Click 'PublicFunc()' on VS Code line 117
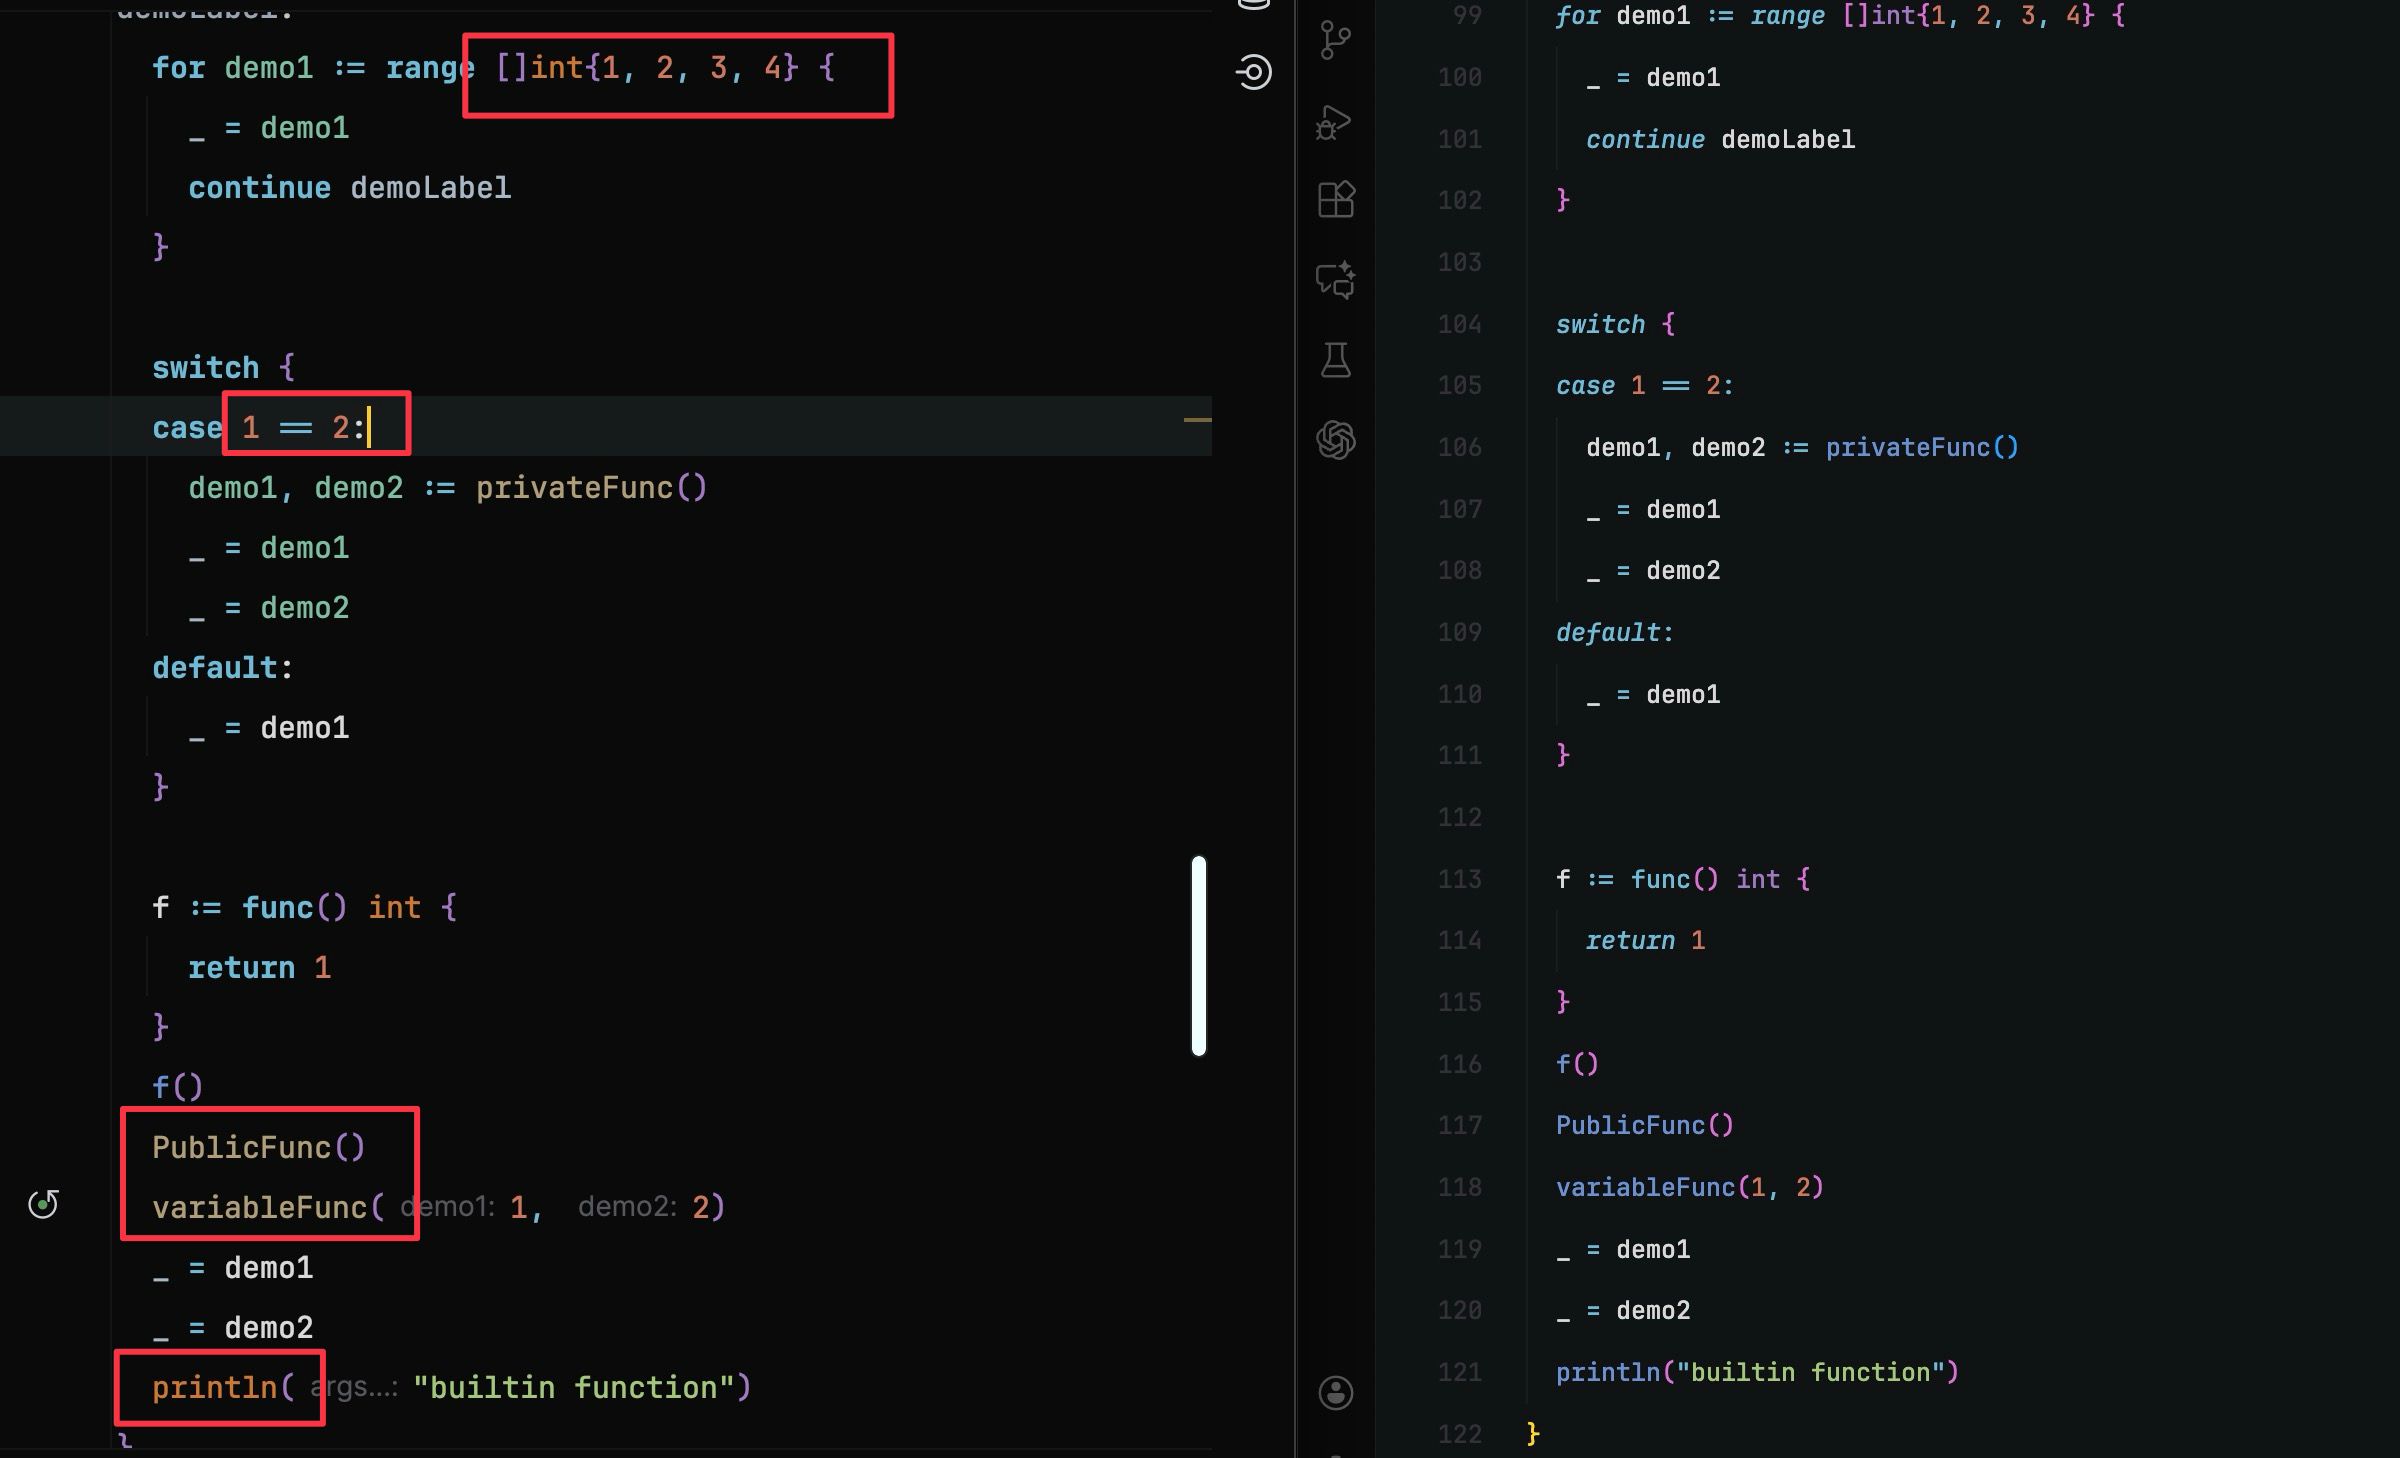 [x=1645, y=1126]
